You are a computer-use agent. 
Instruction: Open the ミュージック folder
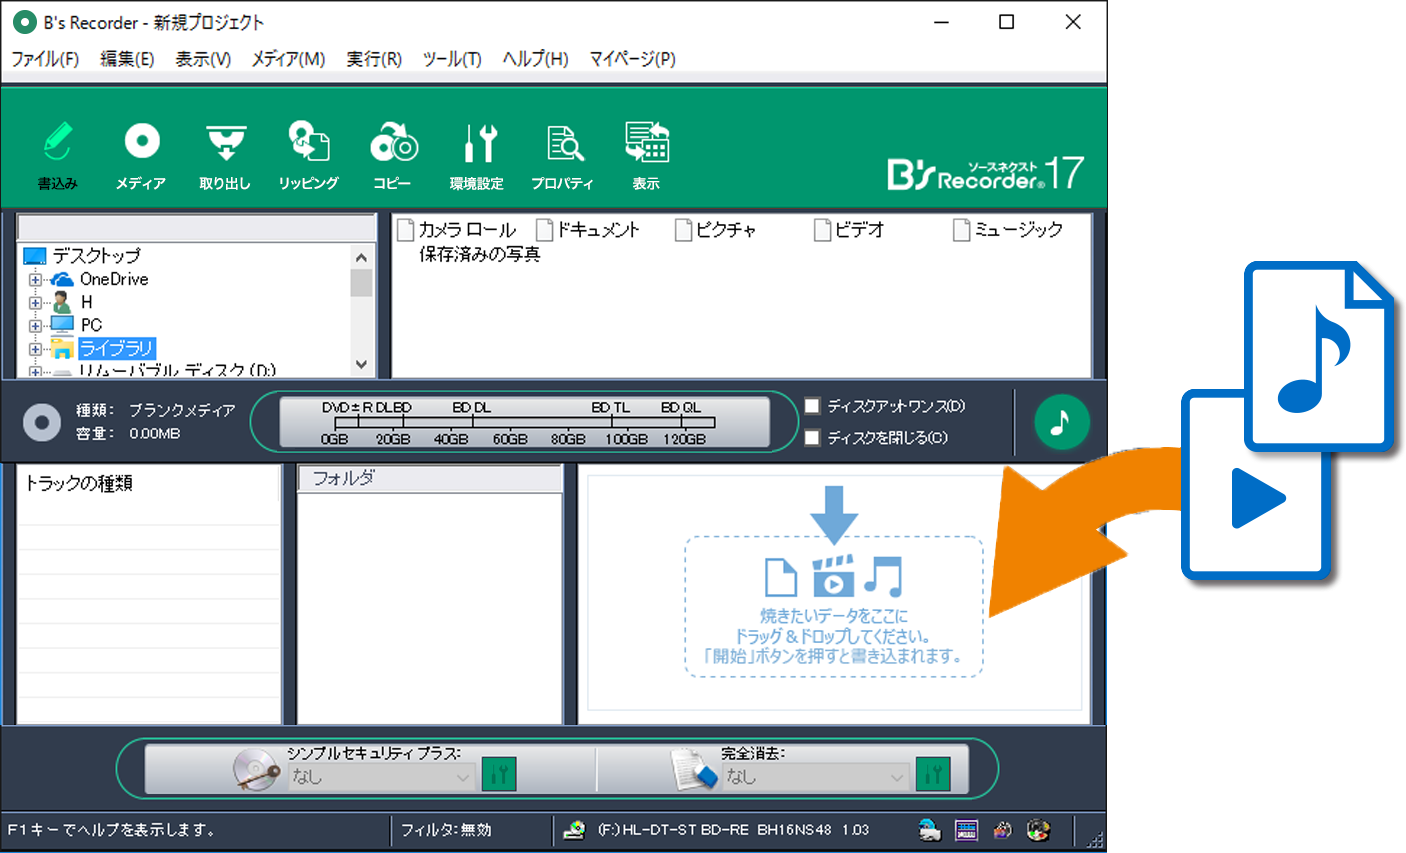[1008, 230]
